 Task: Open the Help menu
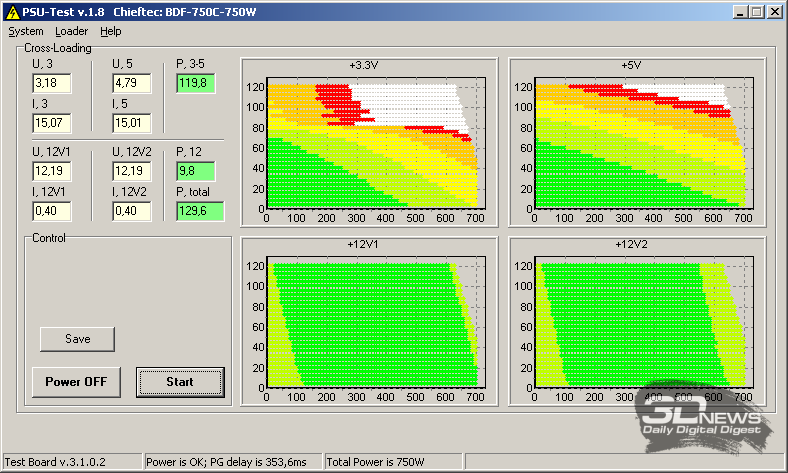[x=111, y=31]
